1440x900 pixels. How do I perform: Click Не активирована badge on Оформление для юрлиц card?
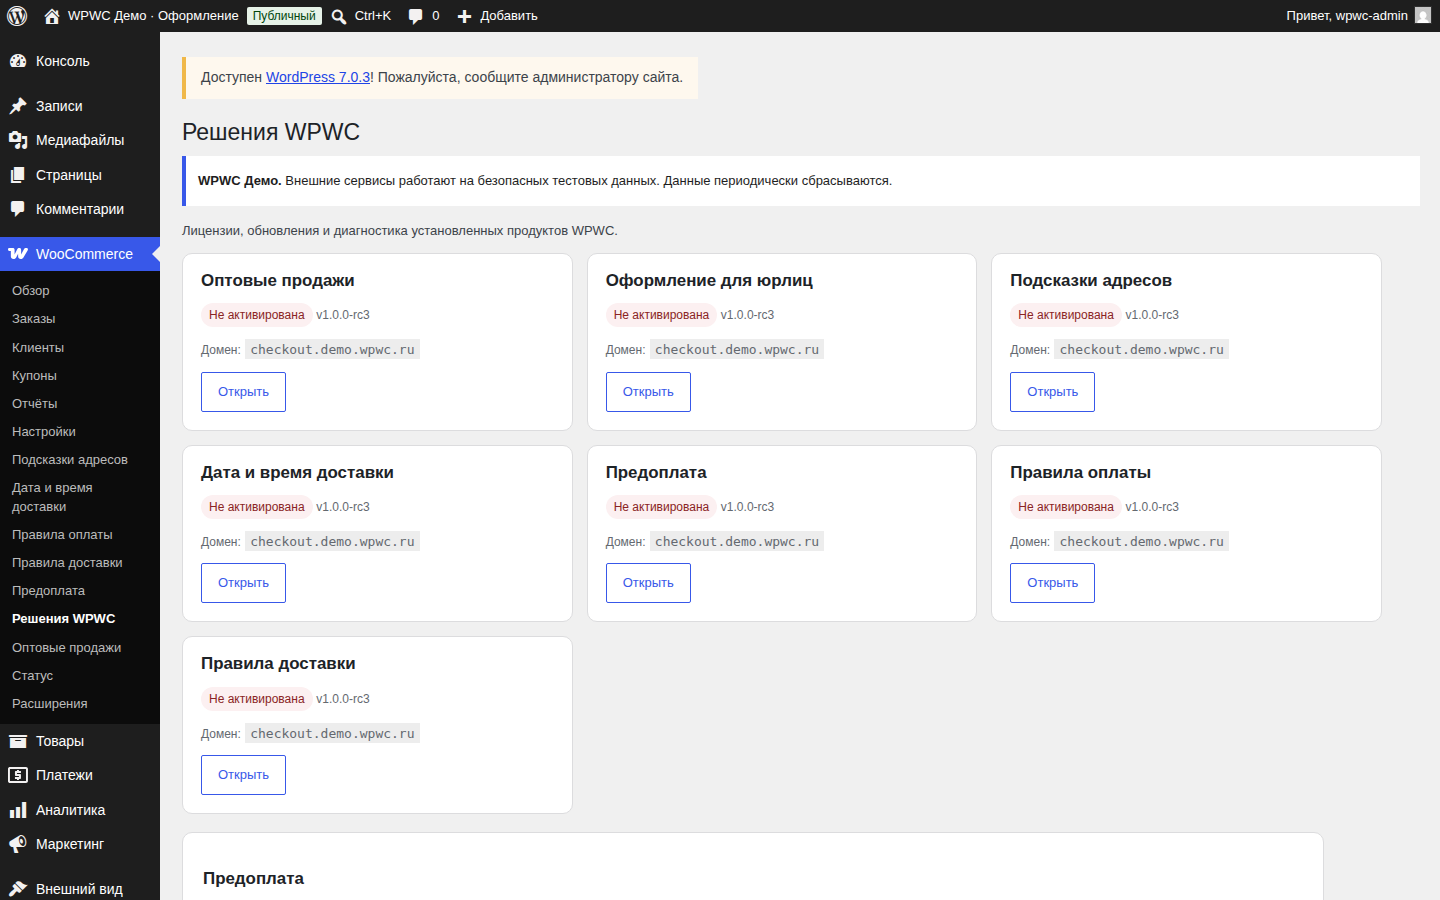point(661,315)
